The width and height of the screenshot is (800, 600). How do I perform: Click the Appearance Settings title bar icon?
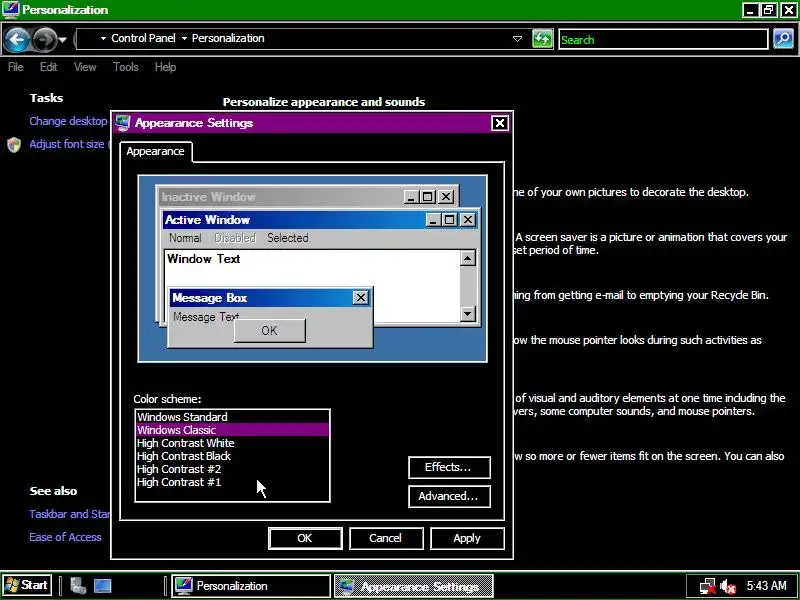coord(123,123)
